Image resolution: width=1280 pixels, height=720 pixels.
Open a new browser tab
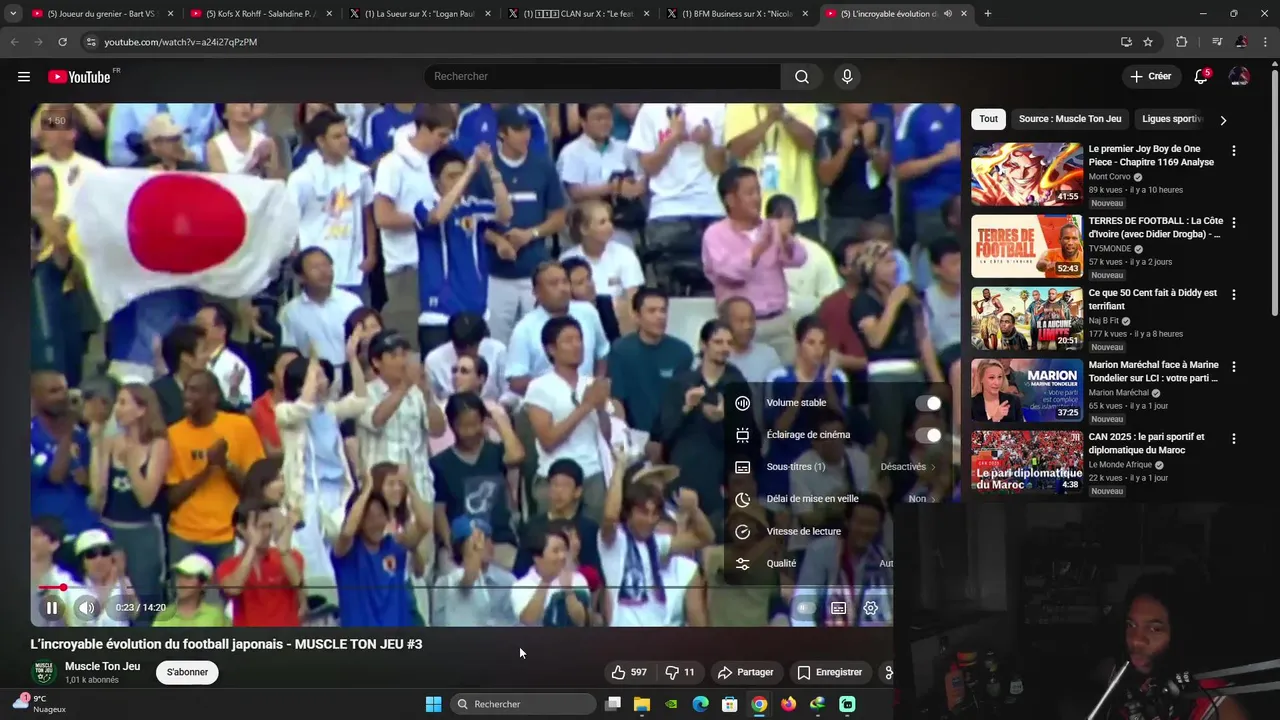click(988, 14)
